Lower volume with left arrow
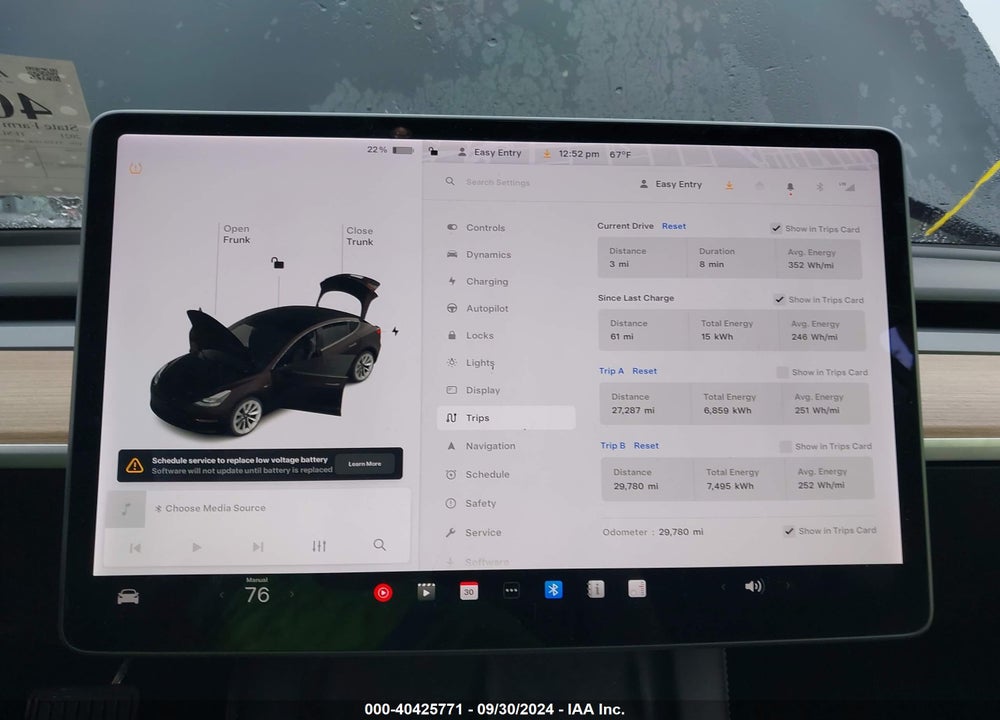This screenshot has height=720, width=1000. pyautogui.click(x=723, y=586)
